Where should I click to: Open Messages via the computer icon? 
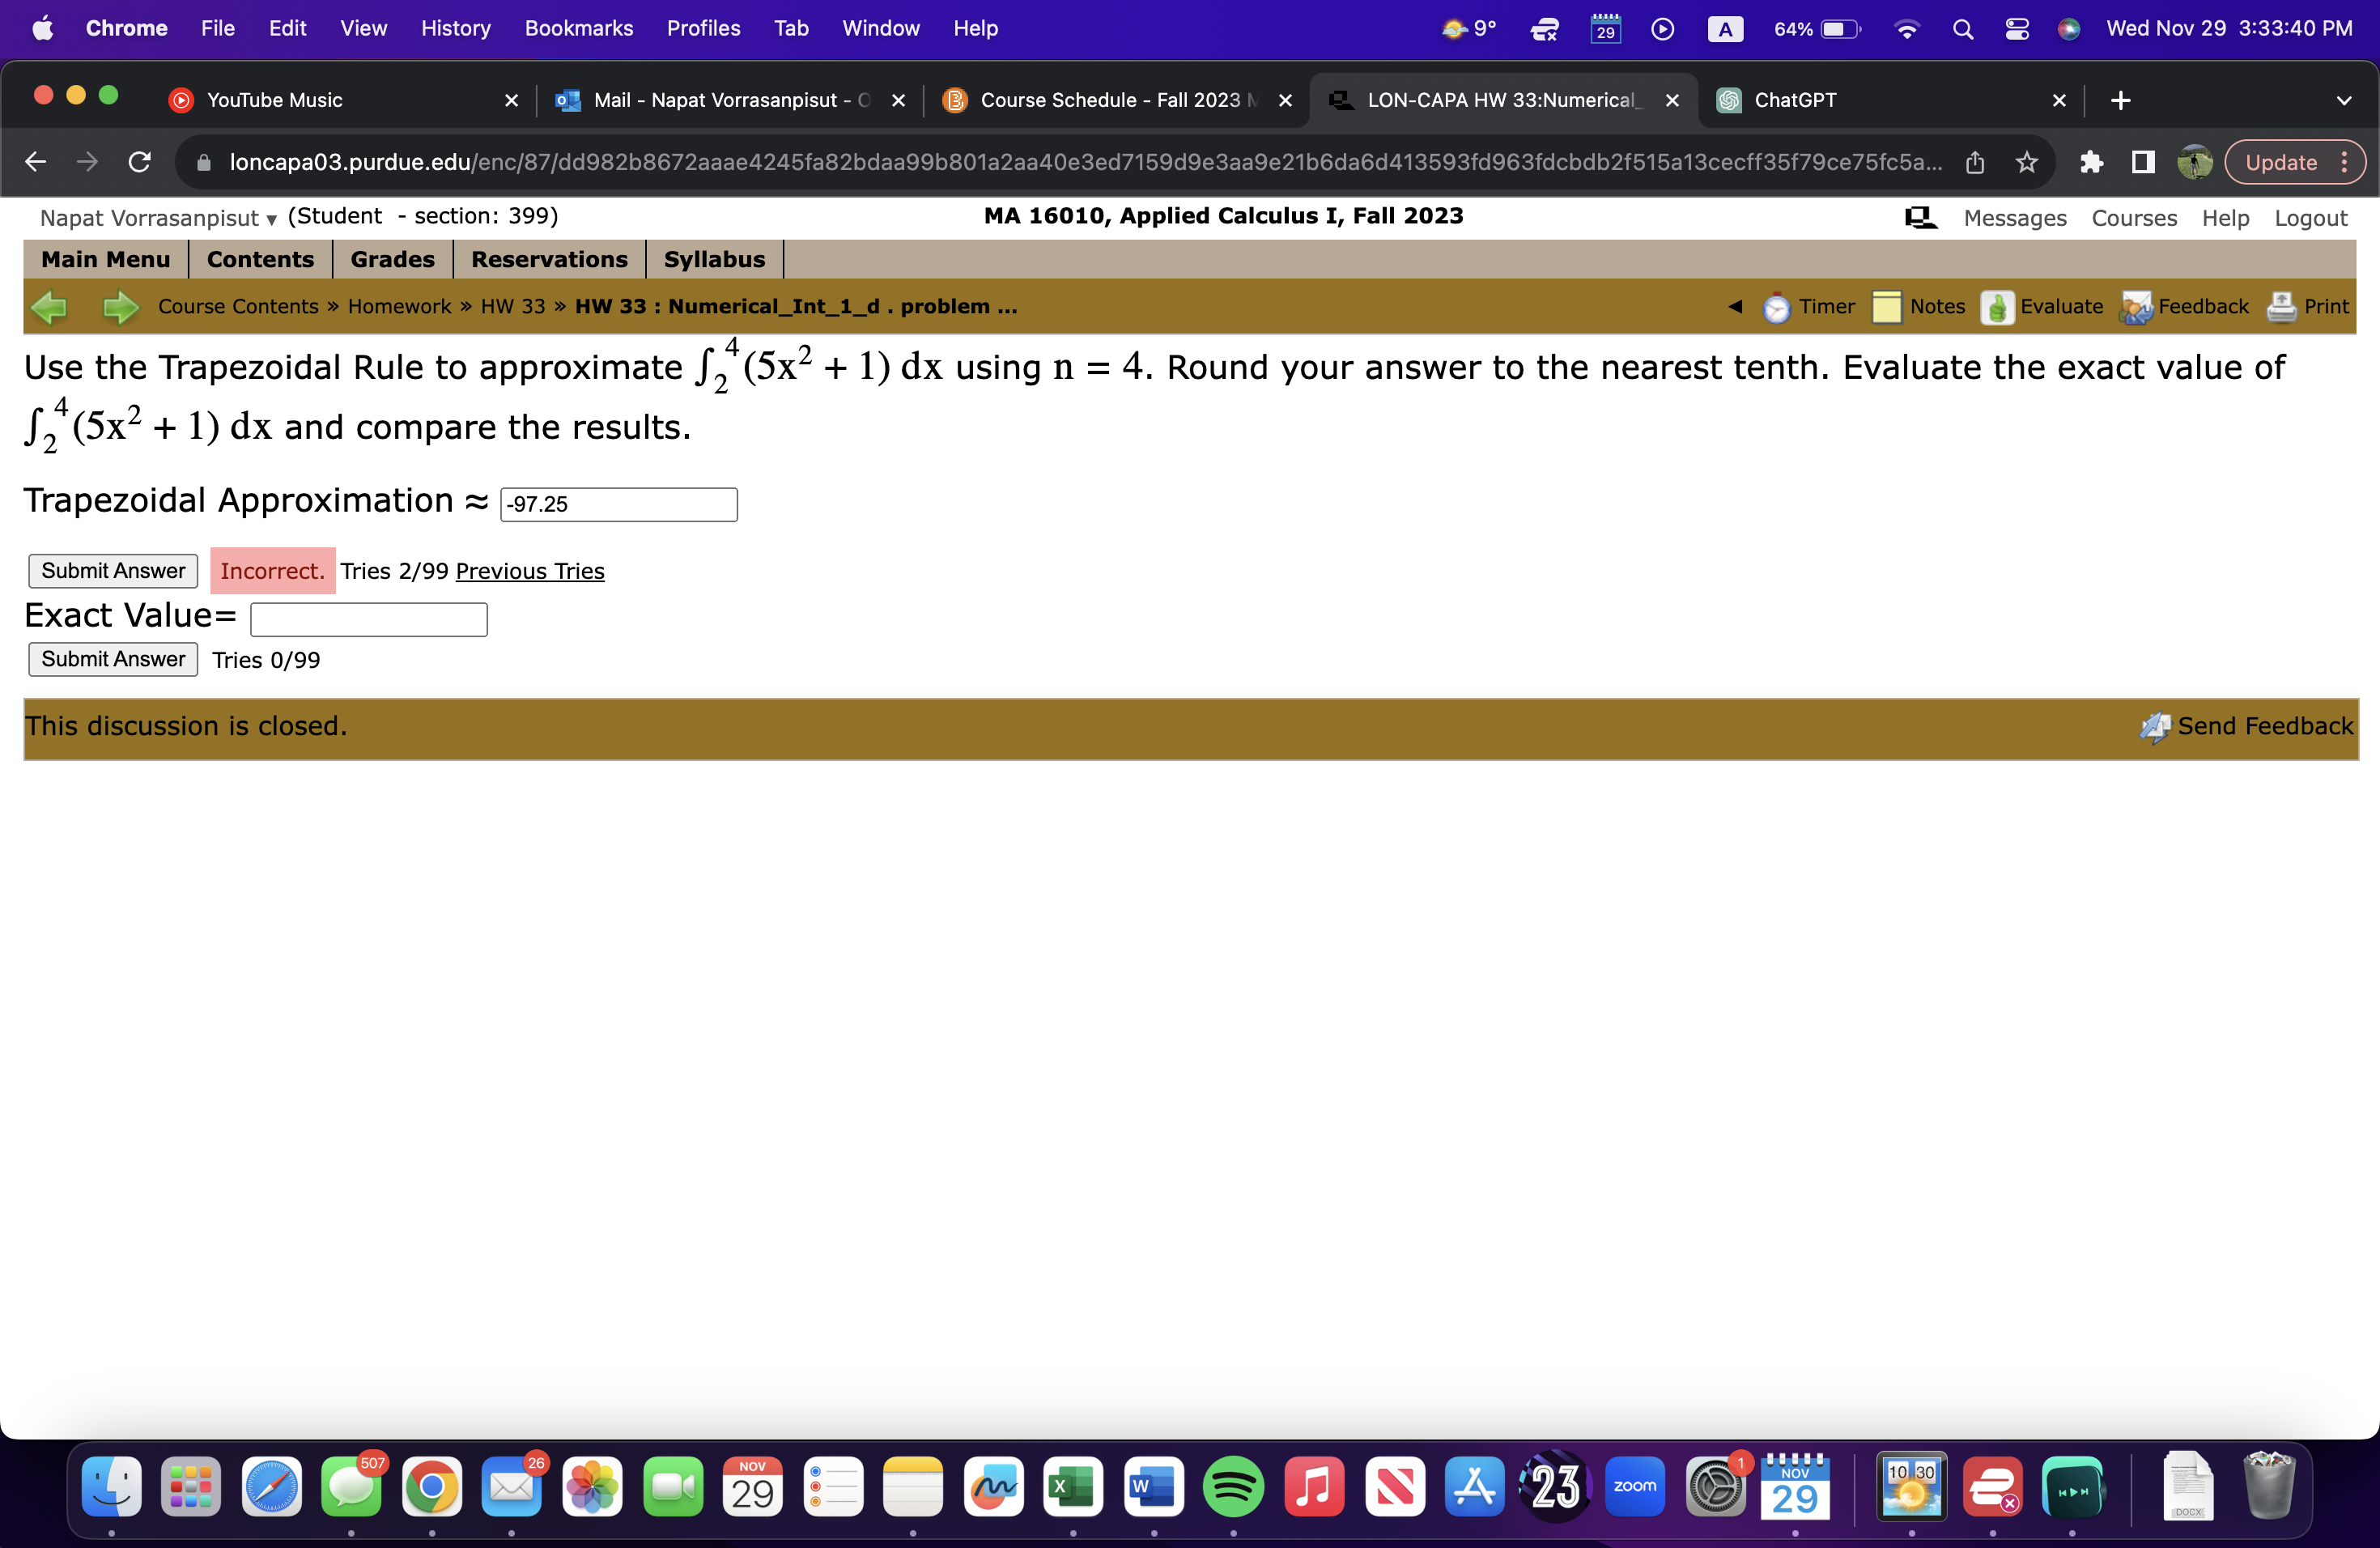coord(1920,217)
